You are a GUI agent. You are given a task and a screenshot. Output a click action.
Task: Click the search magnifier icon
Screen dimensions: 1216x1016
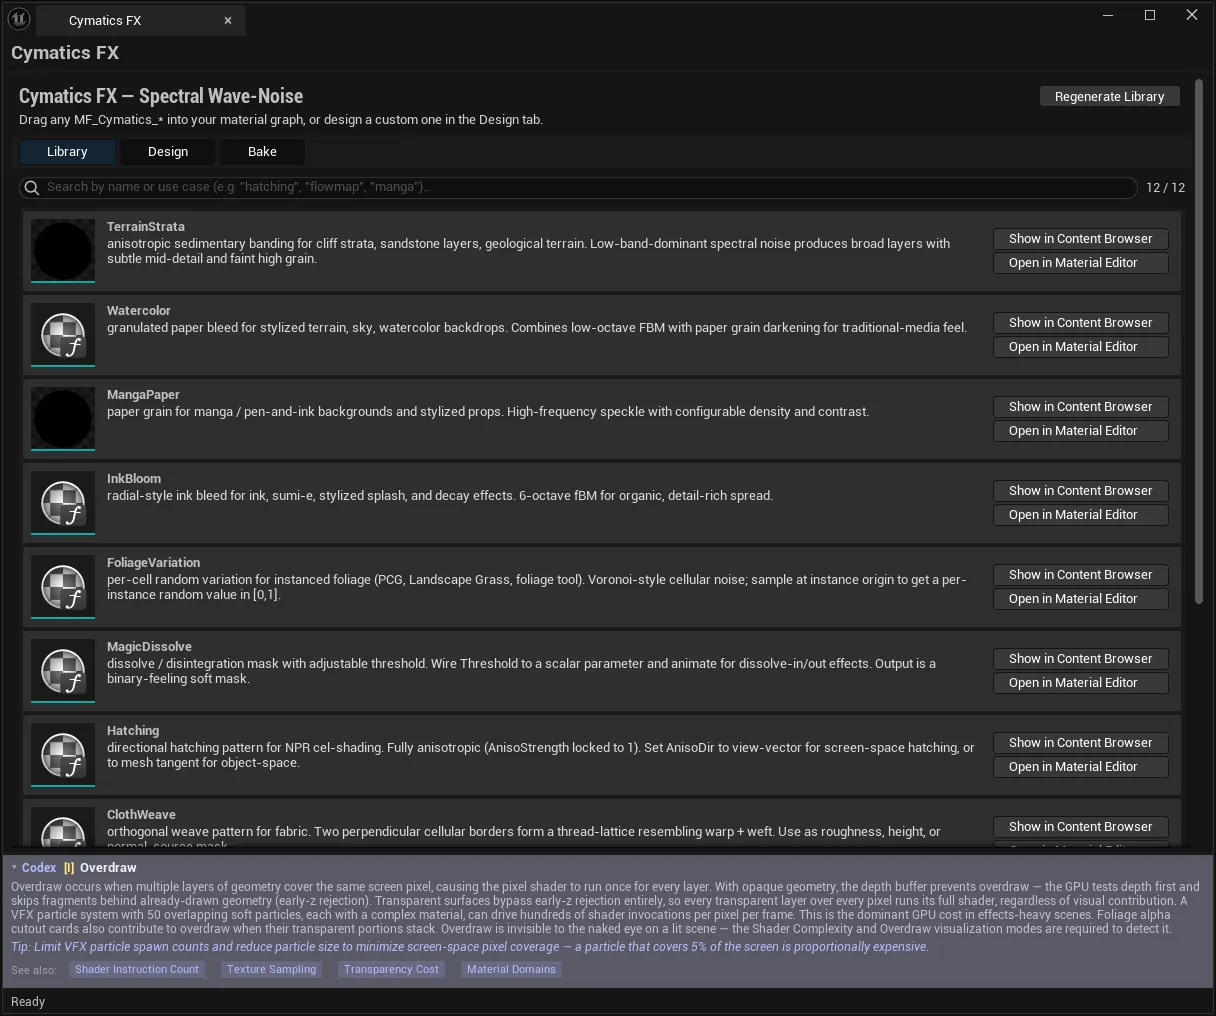pos(32,188)
